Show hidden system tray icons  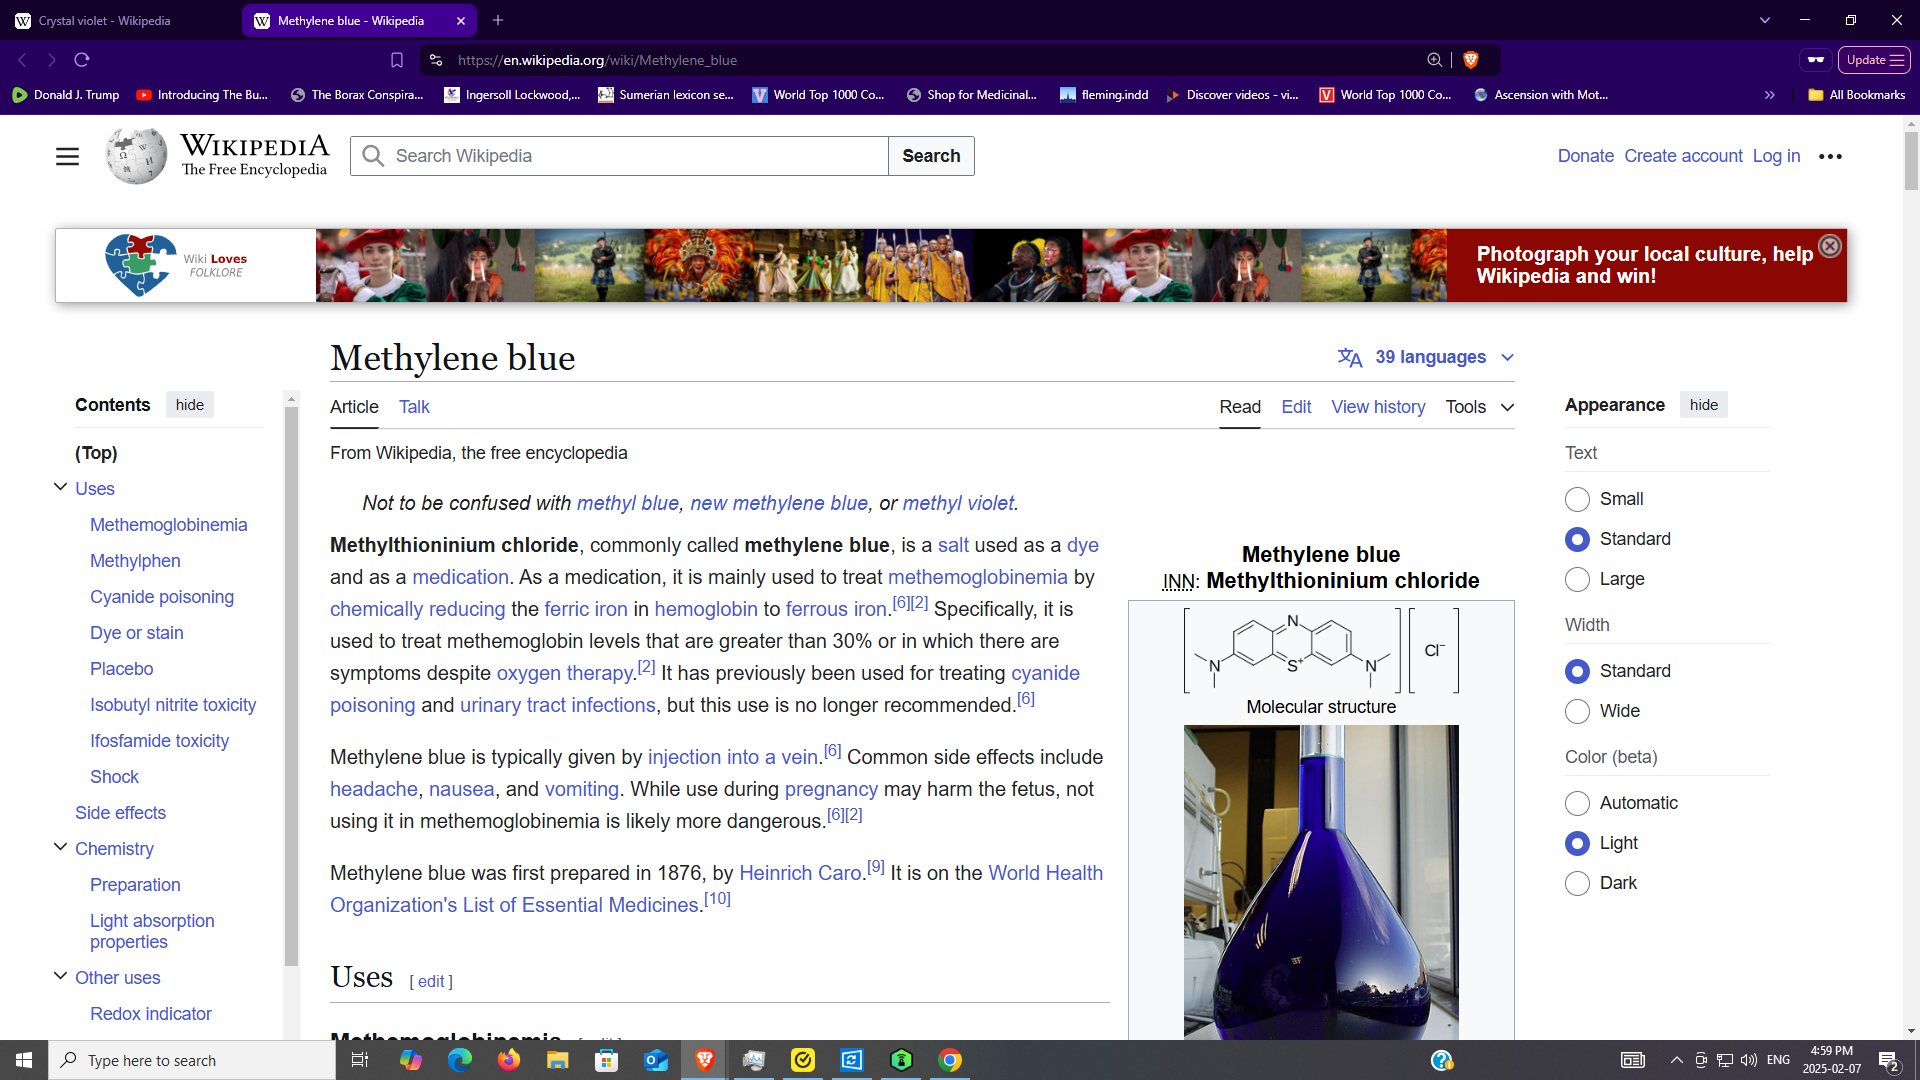click(1677, 1060)
